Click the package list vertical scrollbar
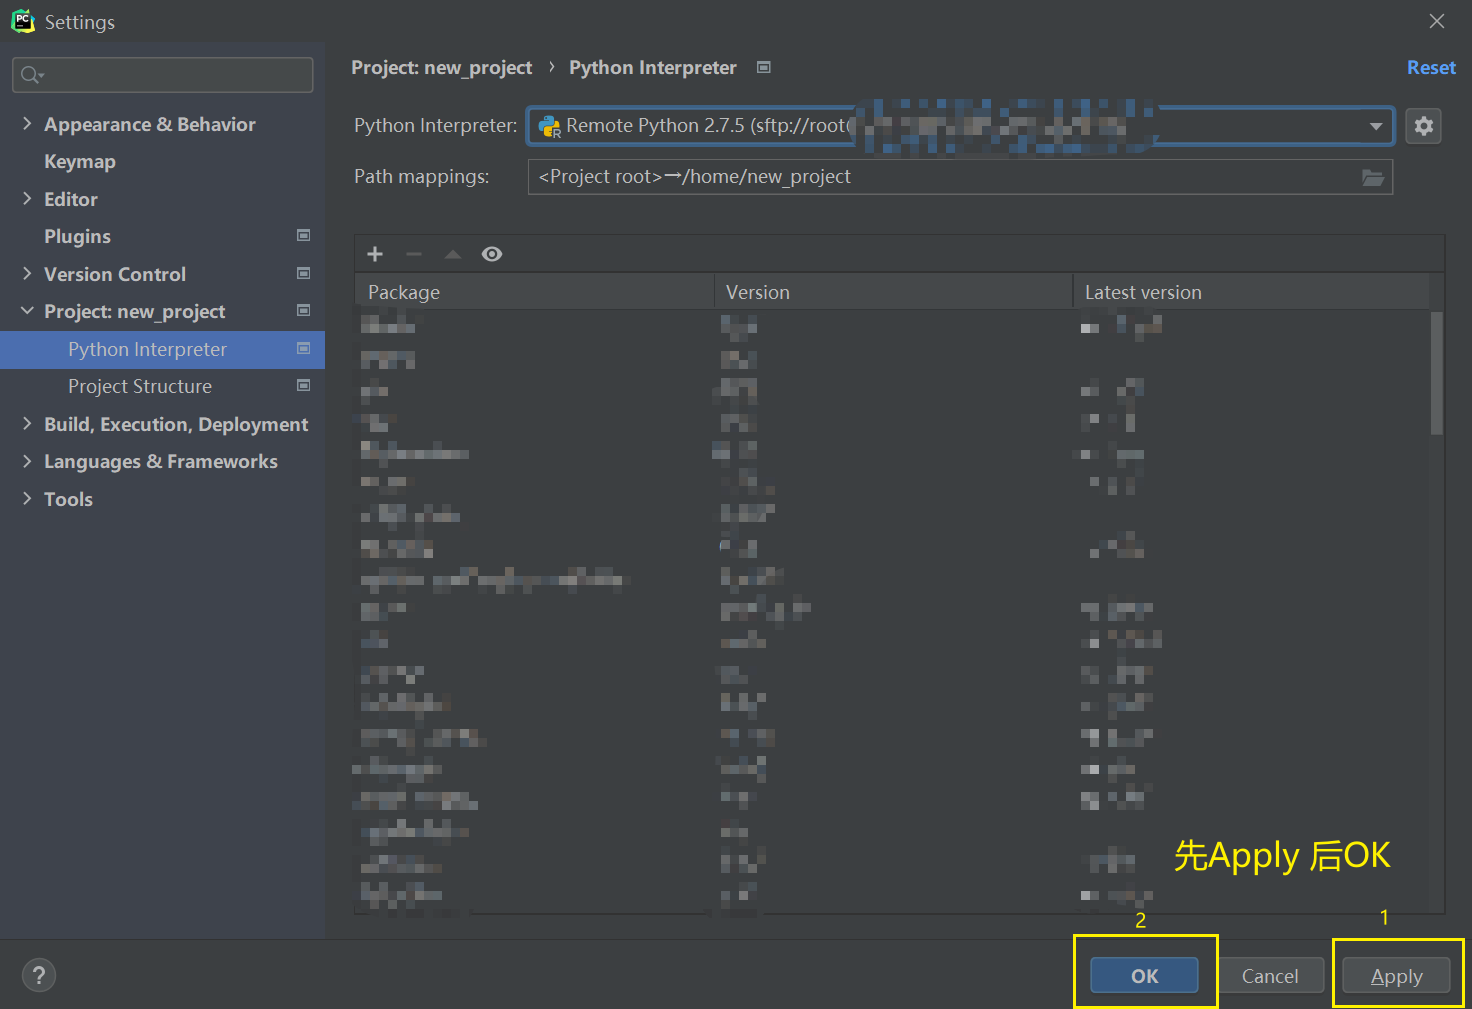 coord(1436,375)
